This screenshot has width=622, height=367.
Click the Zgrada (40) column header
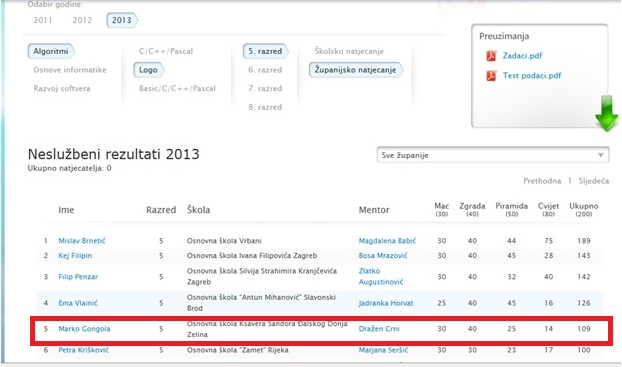pyautogui.click(x=472, y=209)
